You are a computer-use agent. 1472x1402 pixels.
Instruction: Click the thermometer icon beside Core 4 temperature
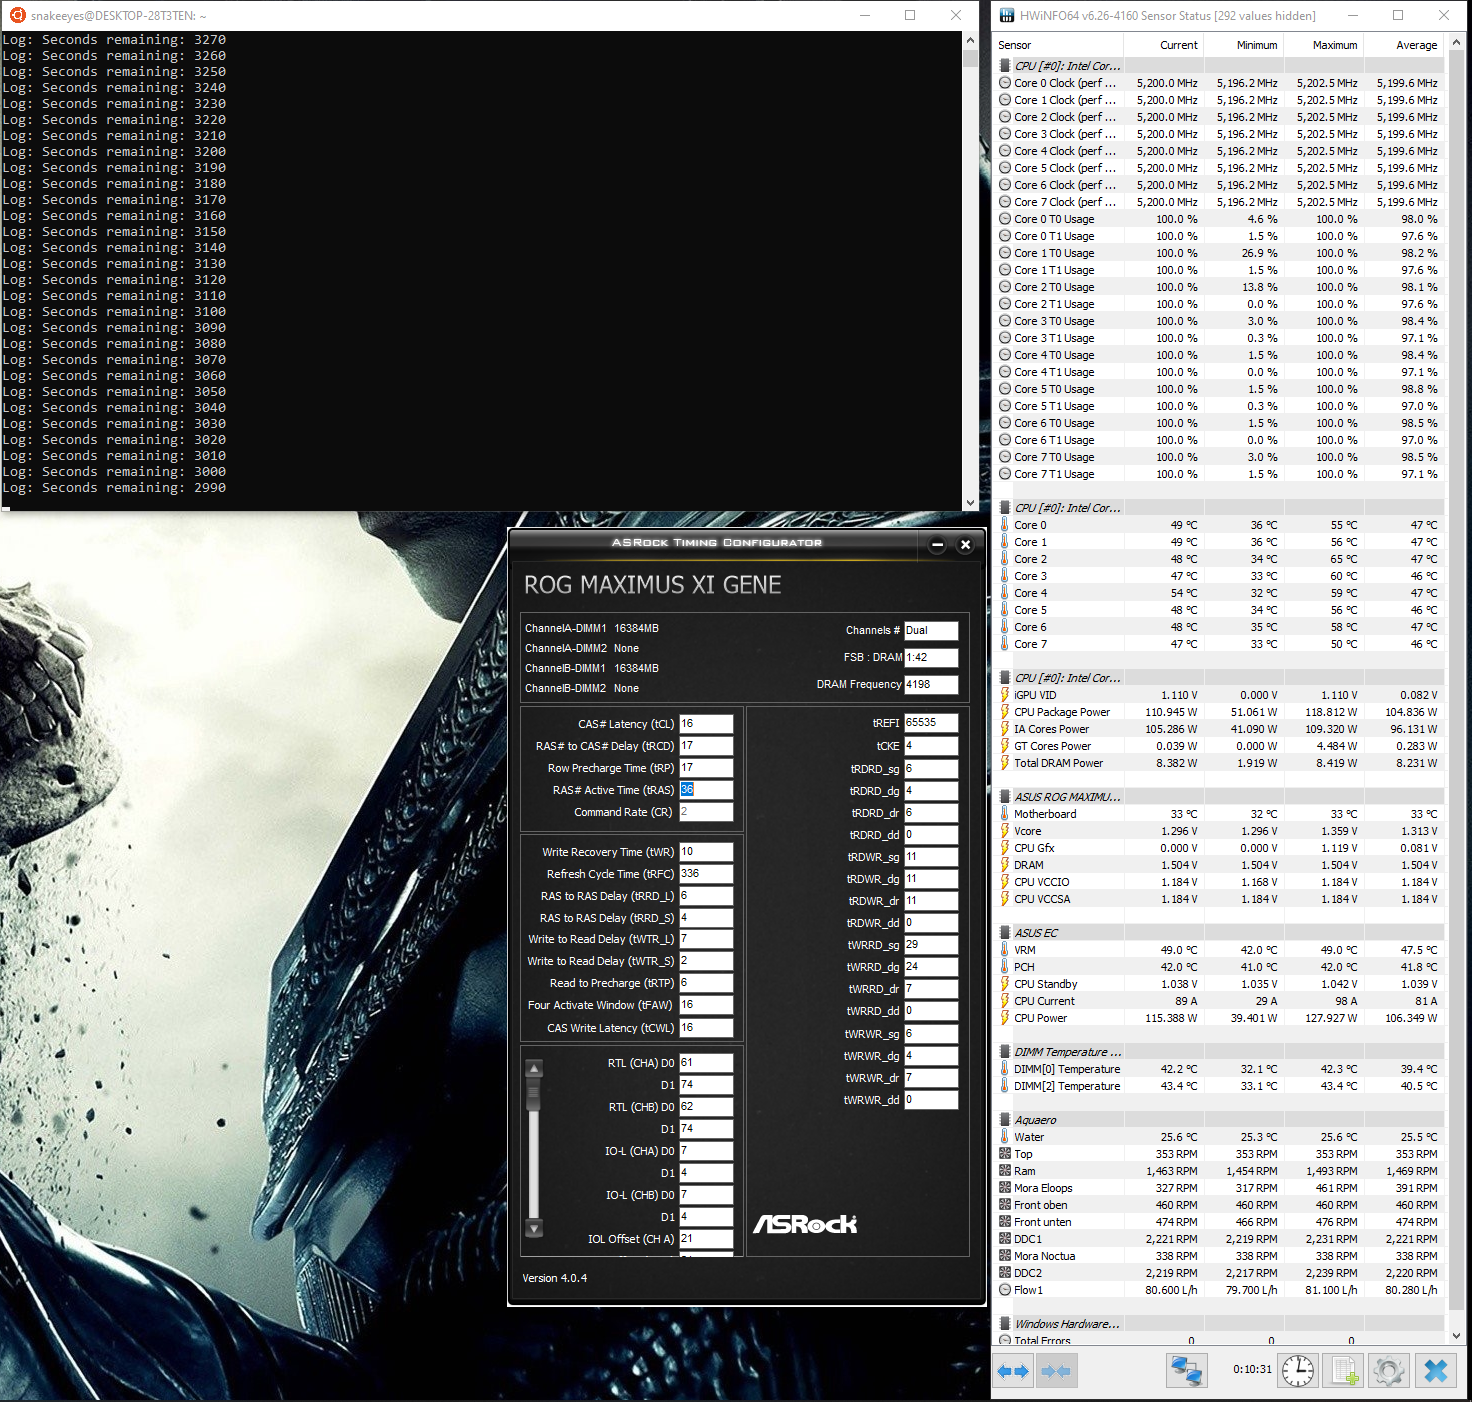(1005, 593)
